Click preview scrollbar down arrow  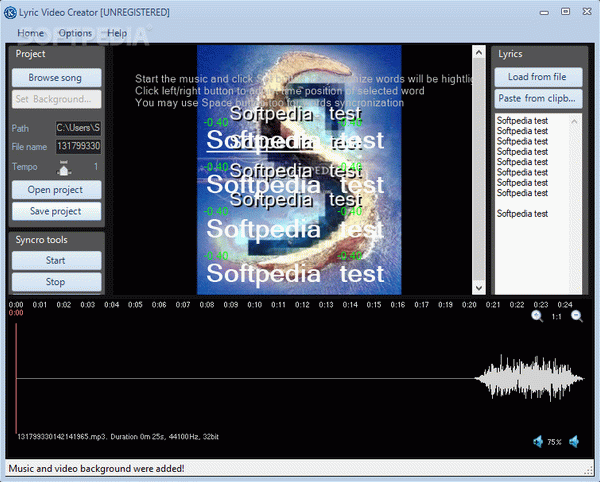pyautogui.click(x=479, y=288)
